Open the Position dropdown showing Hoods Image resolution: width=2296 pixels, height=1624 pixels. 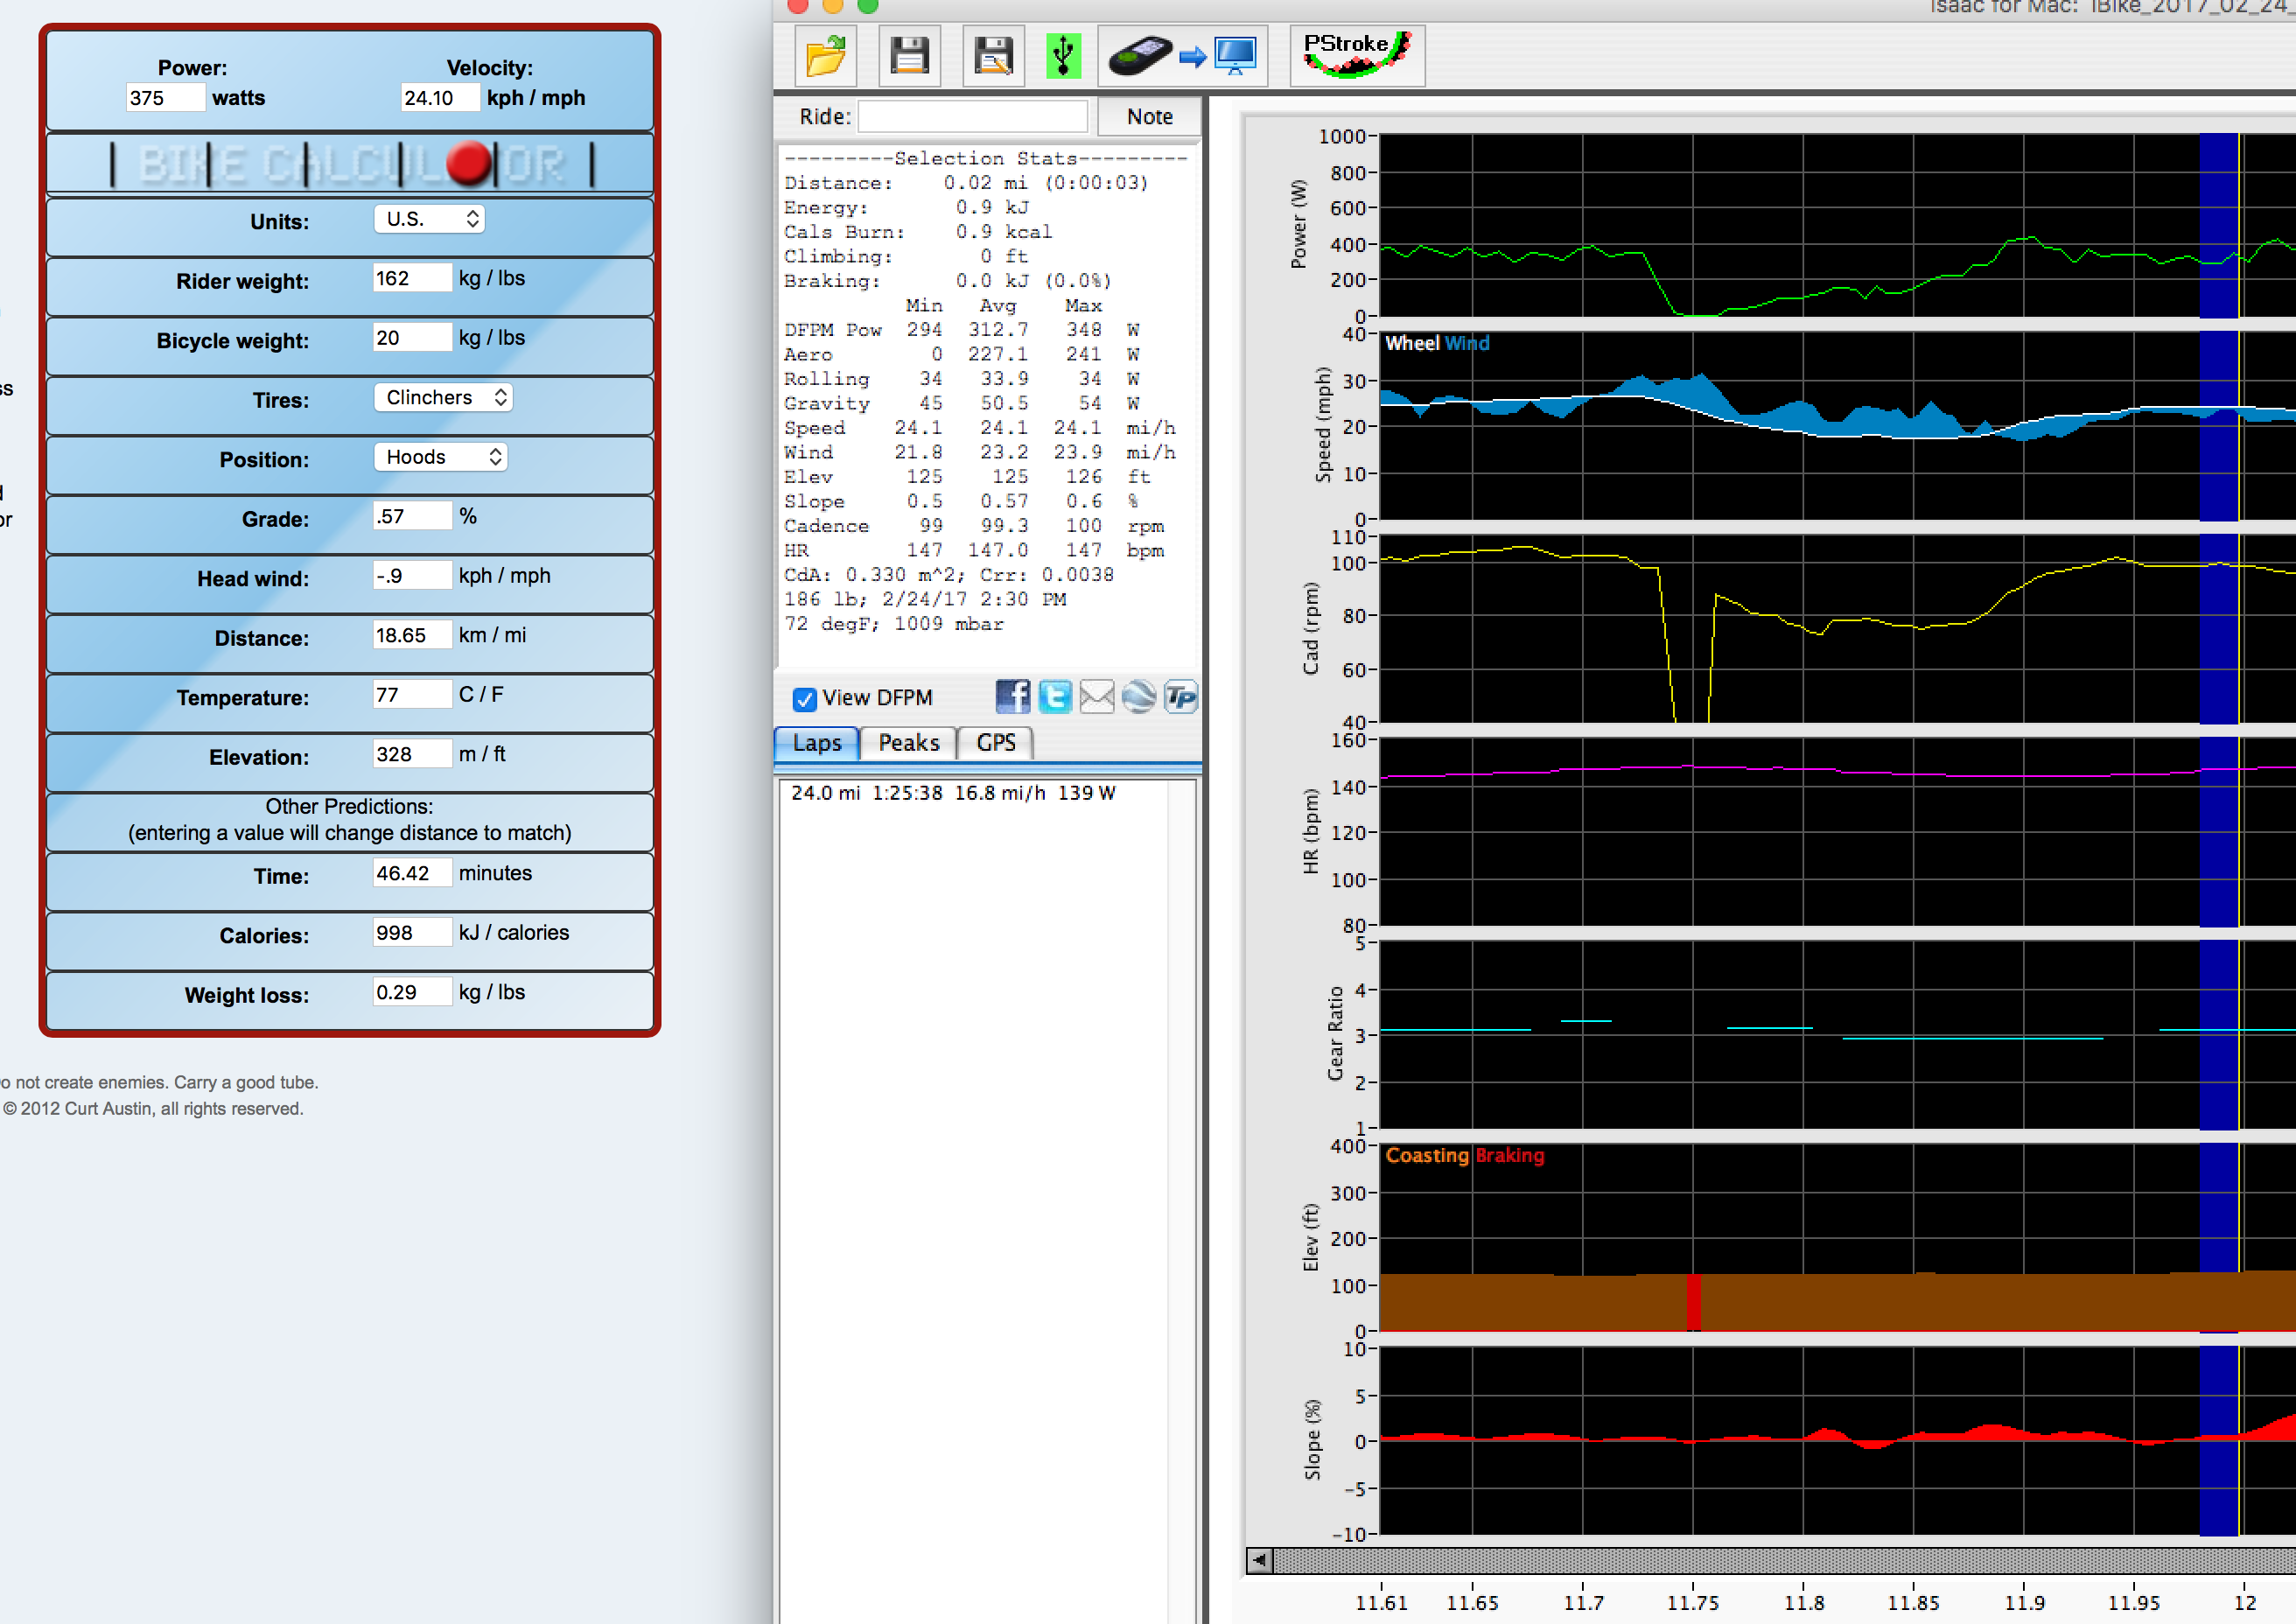[441, 457]
